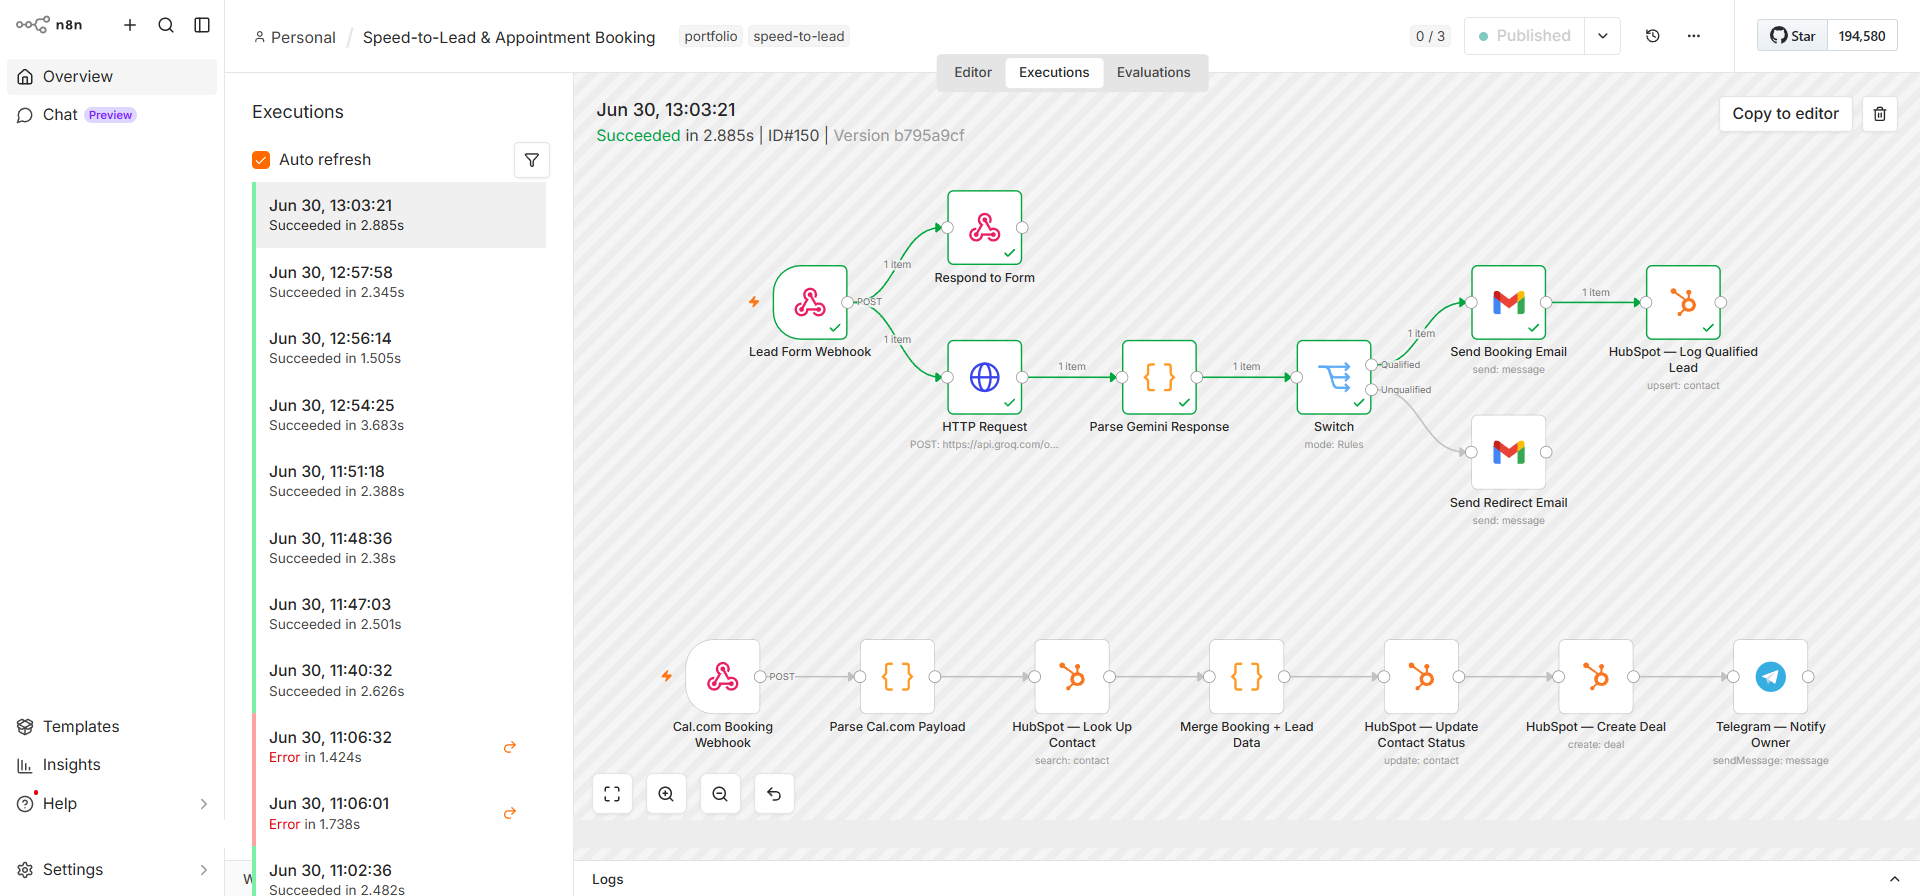This screenshot has width=1920, height=896.
Task: Delete this execution with trash icon
Action: tap(1880, 114)
